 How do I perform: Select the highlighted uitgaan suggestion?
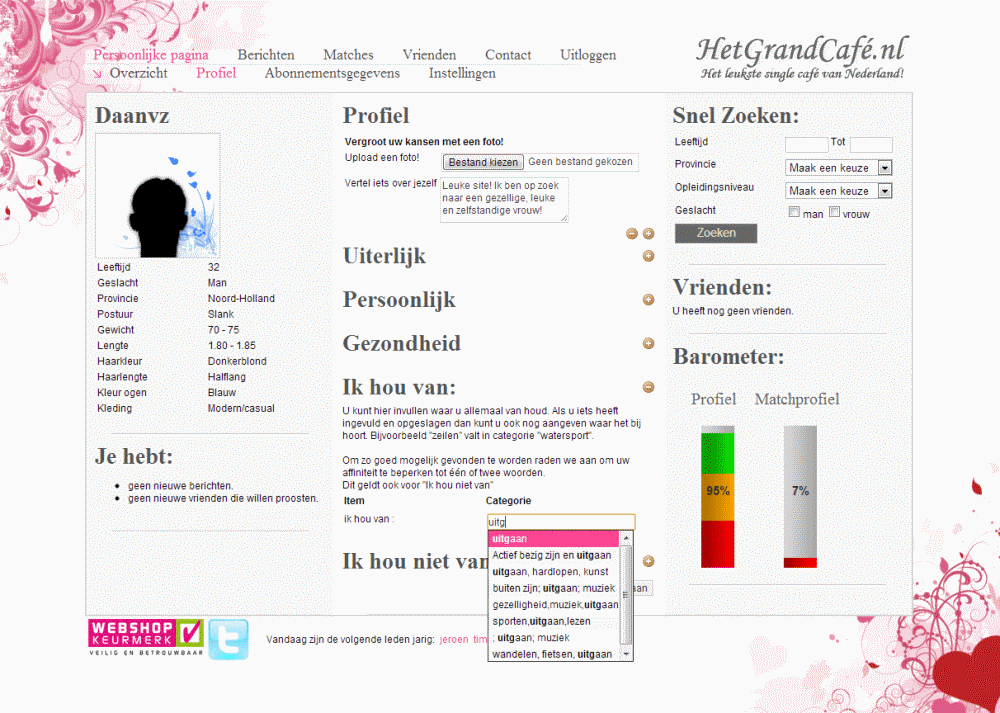click(x=554, y=539)
